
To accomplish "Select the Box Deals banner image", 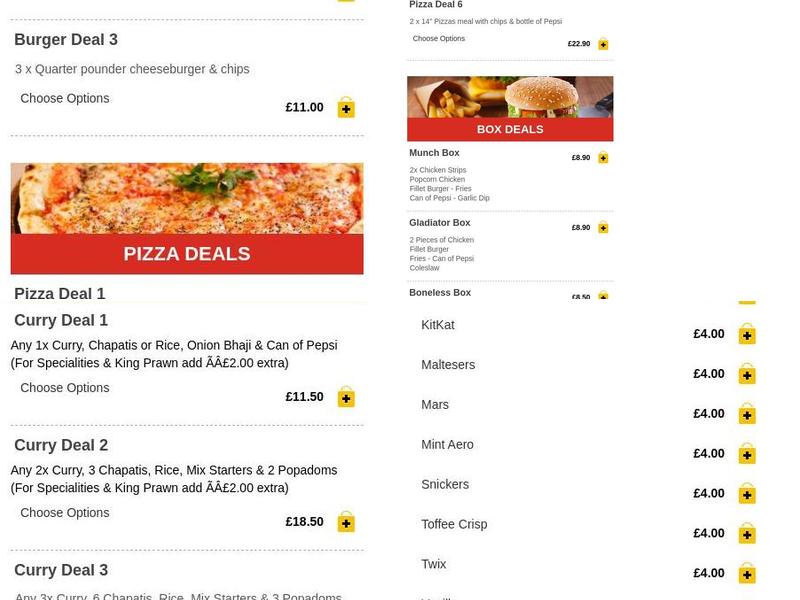I will pyautogui.click(x=510, y=108).
